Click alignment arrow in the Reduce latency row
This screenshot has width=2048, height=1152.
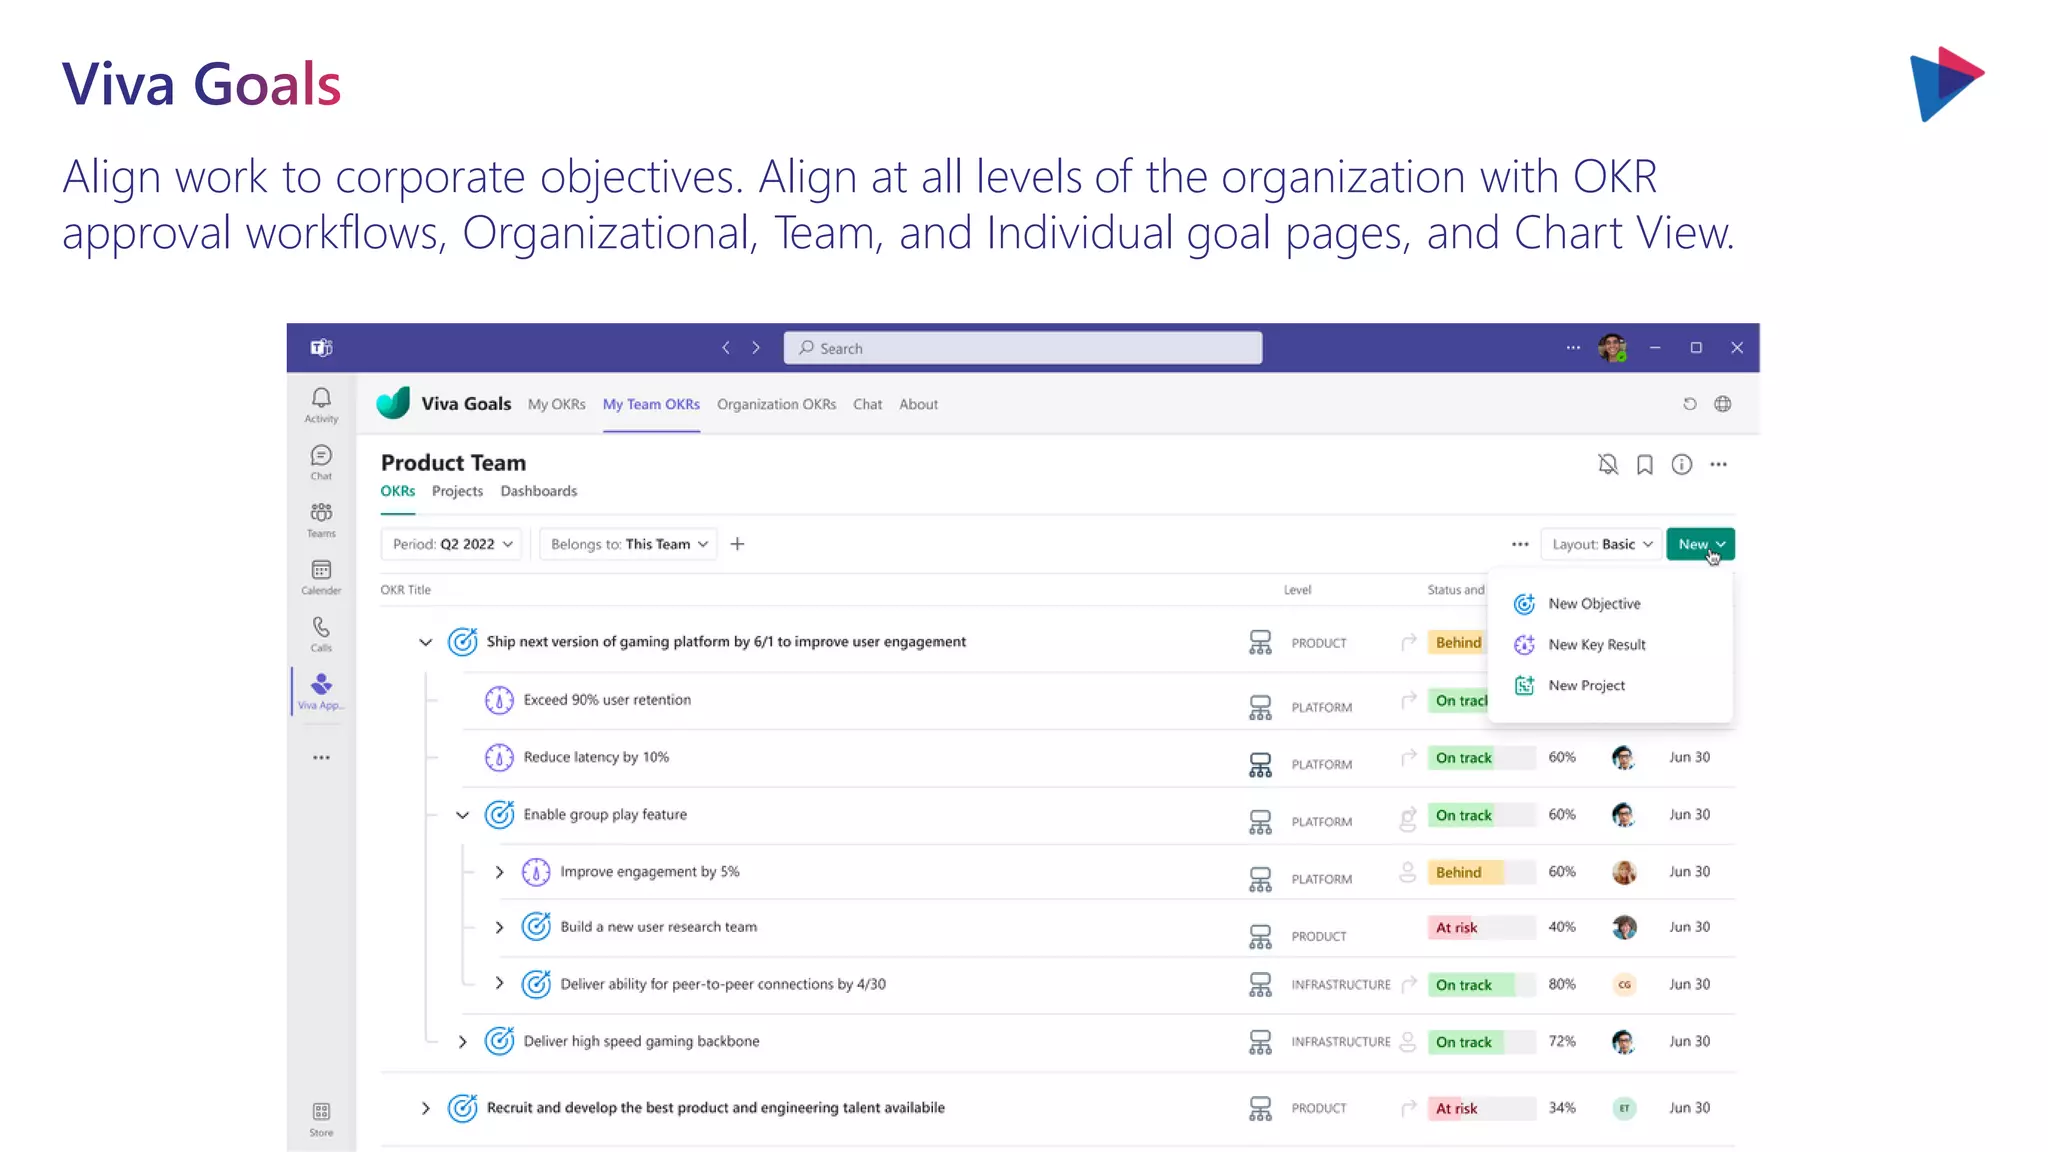[x=1409, y=757]
